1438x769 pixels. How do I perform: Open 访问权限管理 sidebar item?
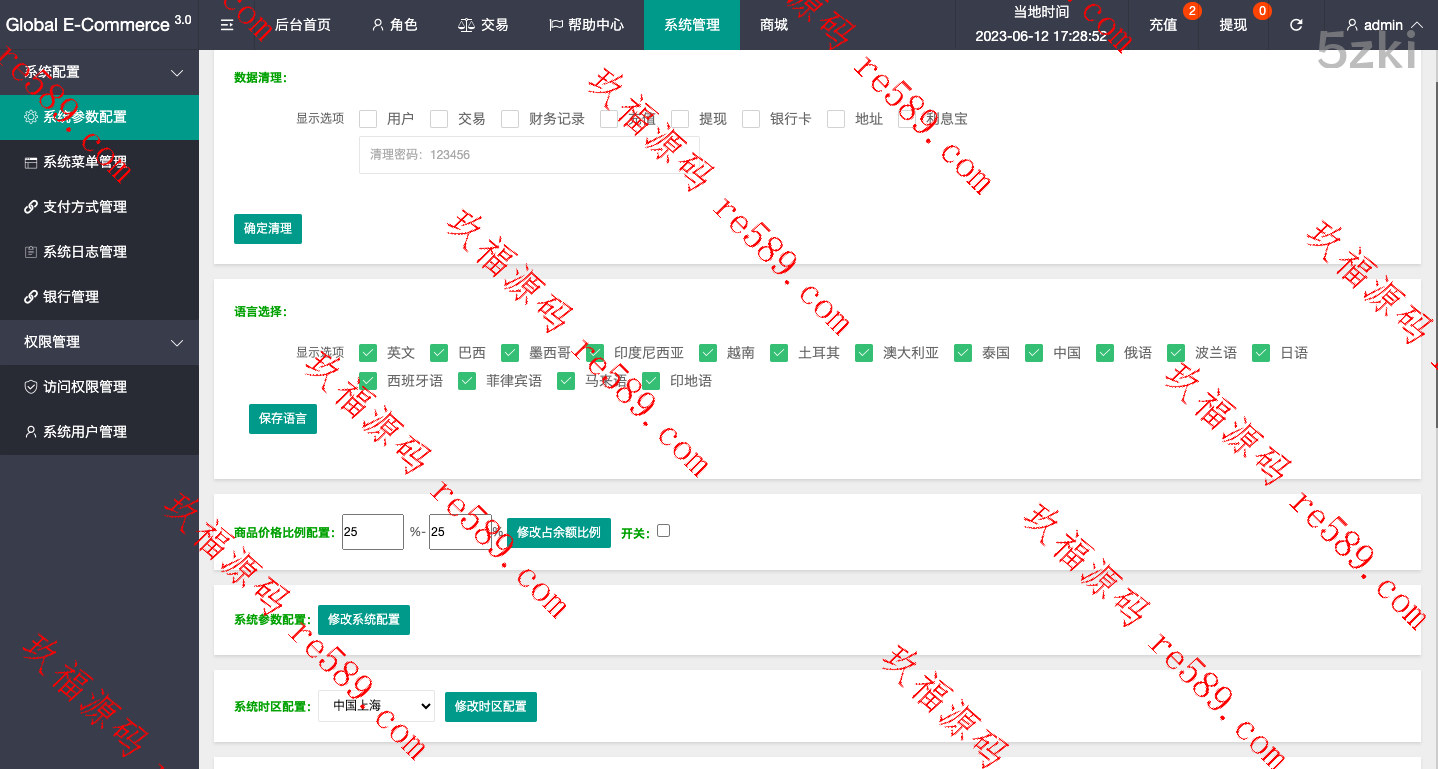click(85, 387)
